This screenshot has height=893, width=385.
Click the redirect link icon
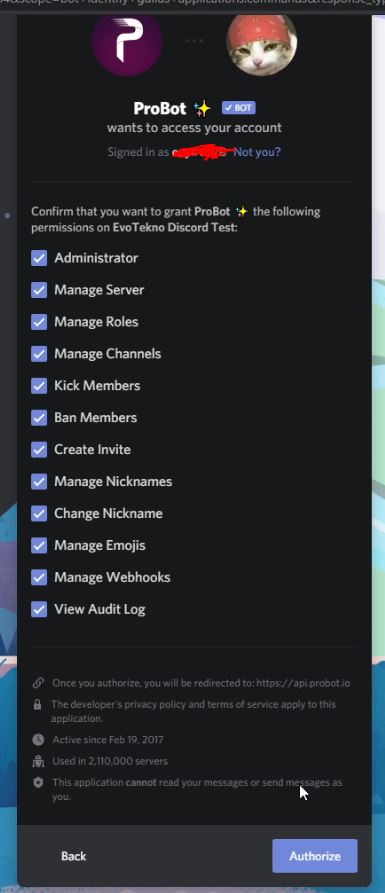click(38, 682)
